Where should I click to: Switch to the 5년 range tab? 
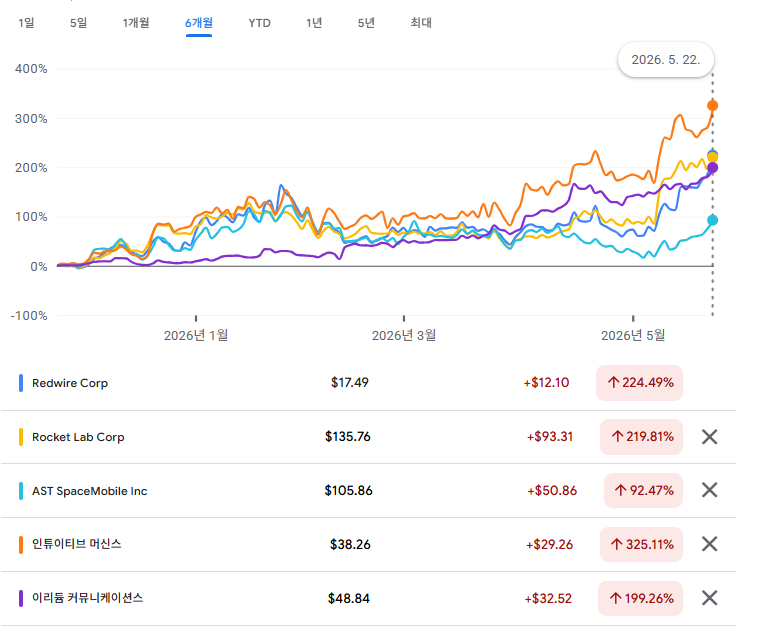(x=366, y=23)
